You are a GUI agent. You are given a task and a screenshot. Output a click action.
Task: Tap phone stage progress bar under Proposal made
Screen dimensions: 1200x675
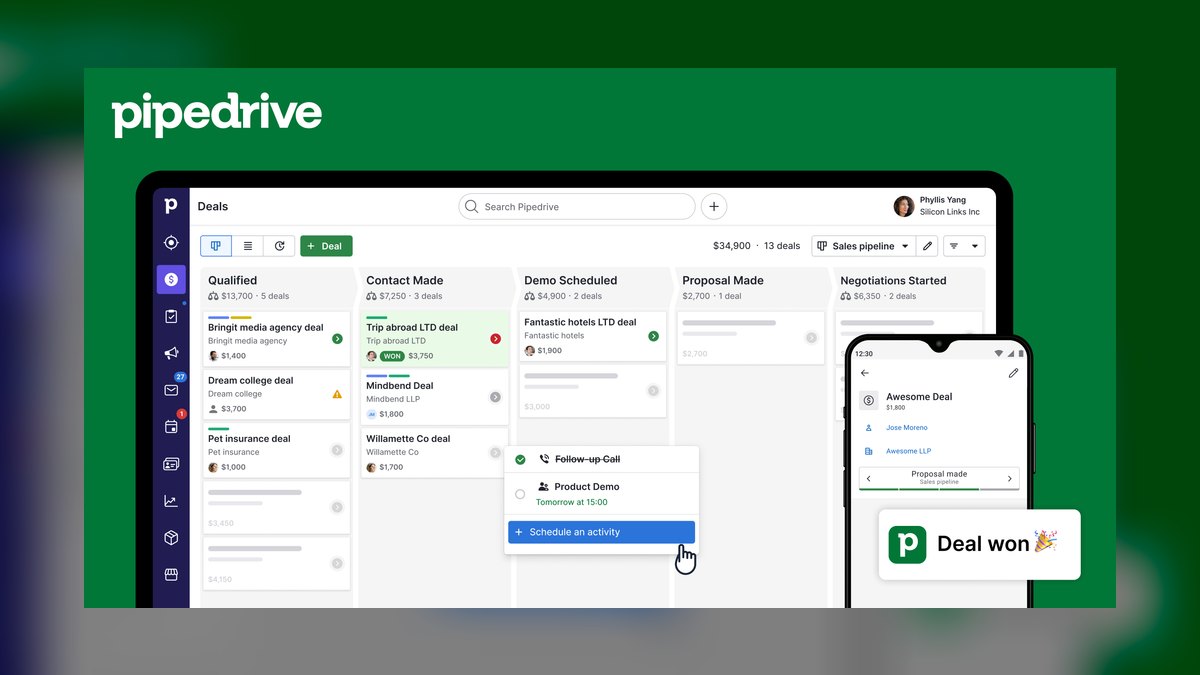[939, 489]
